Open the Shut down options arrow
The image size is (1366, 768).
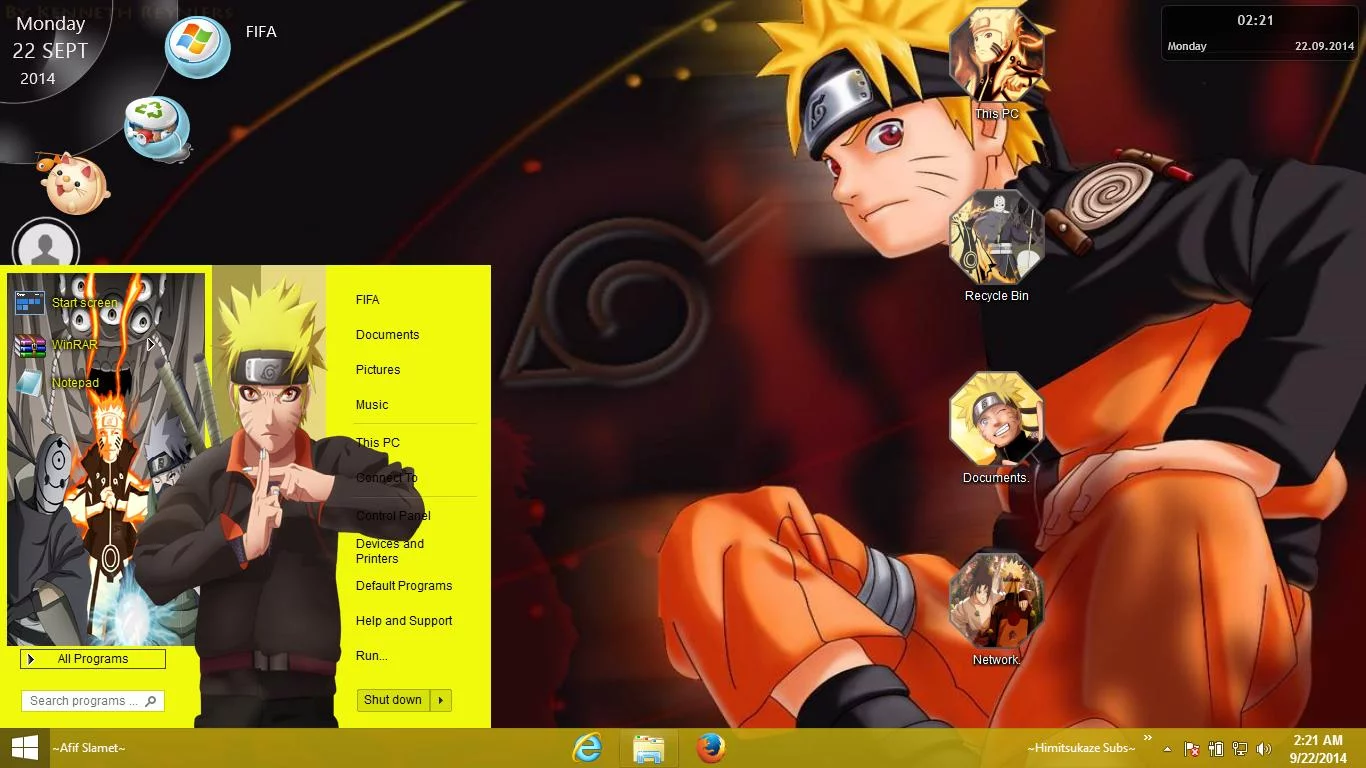pos(441,700)
